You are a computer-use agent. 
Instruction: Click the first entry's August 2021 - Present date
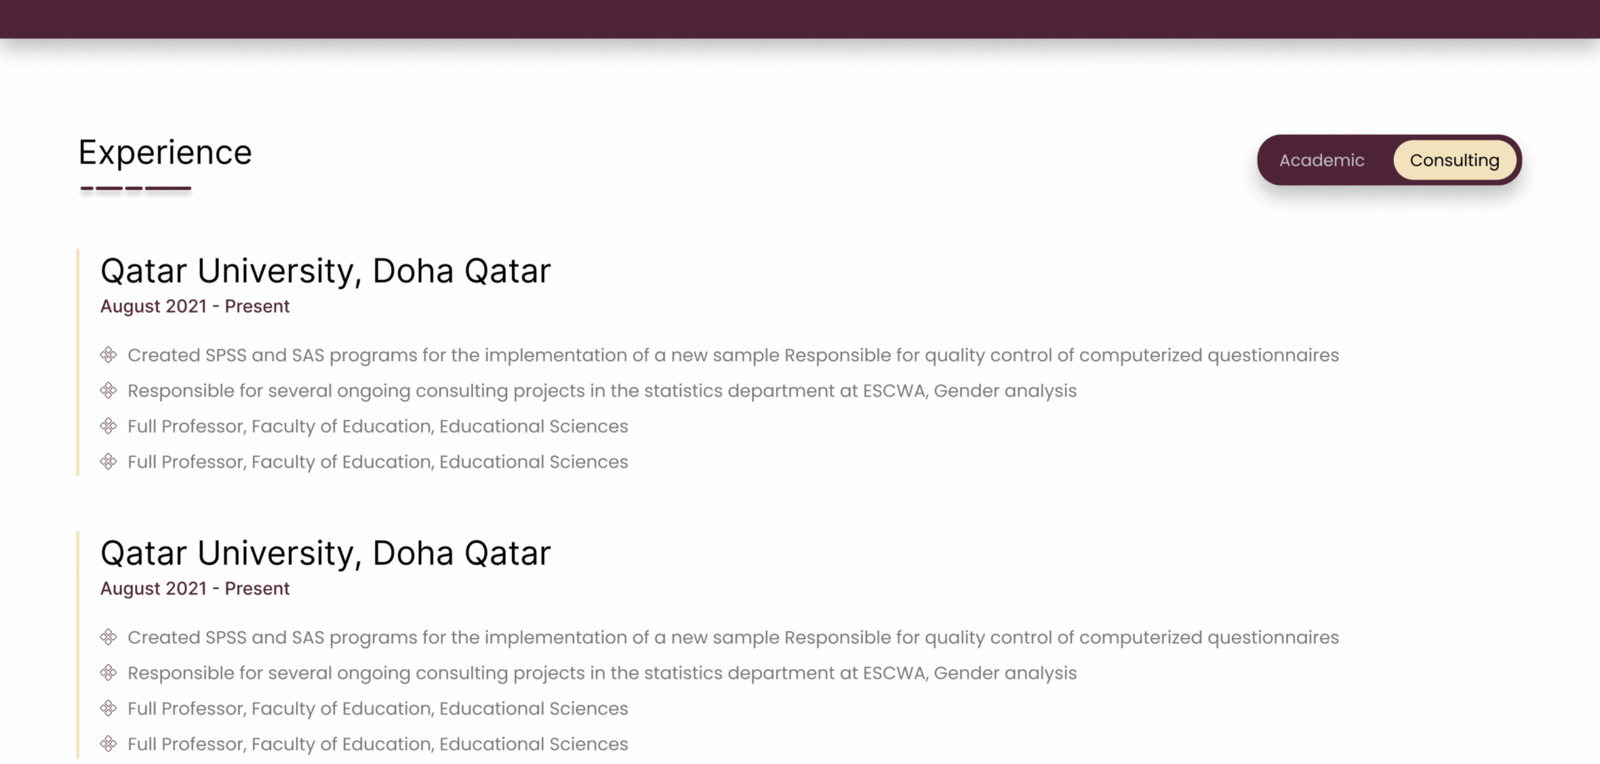[195, 306]
